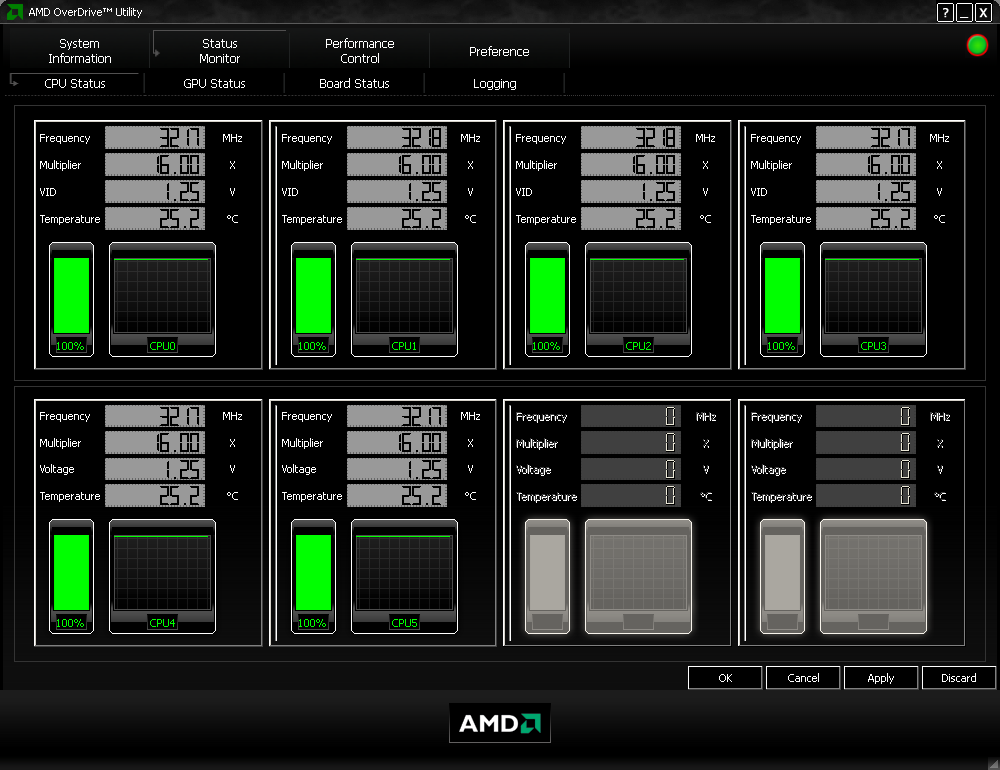
Task: Click the help question mark button
Action: pos(945,12)
